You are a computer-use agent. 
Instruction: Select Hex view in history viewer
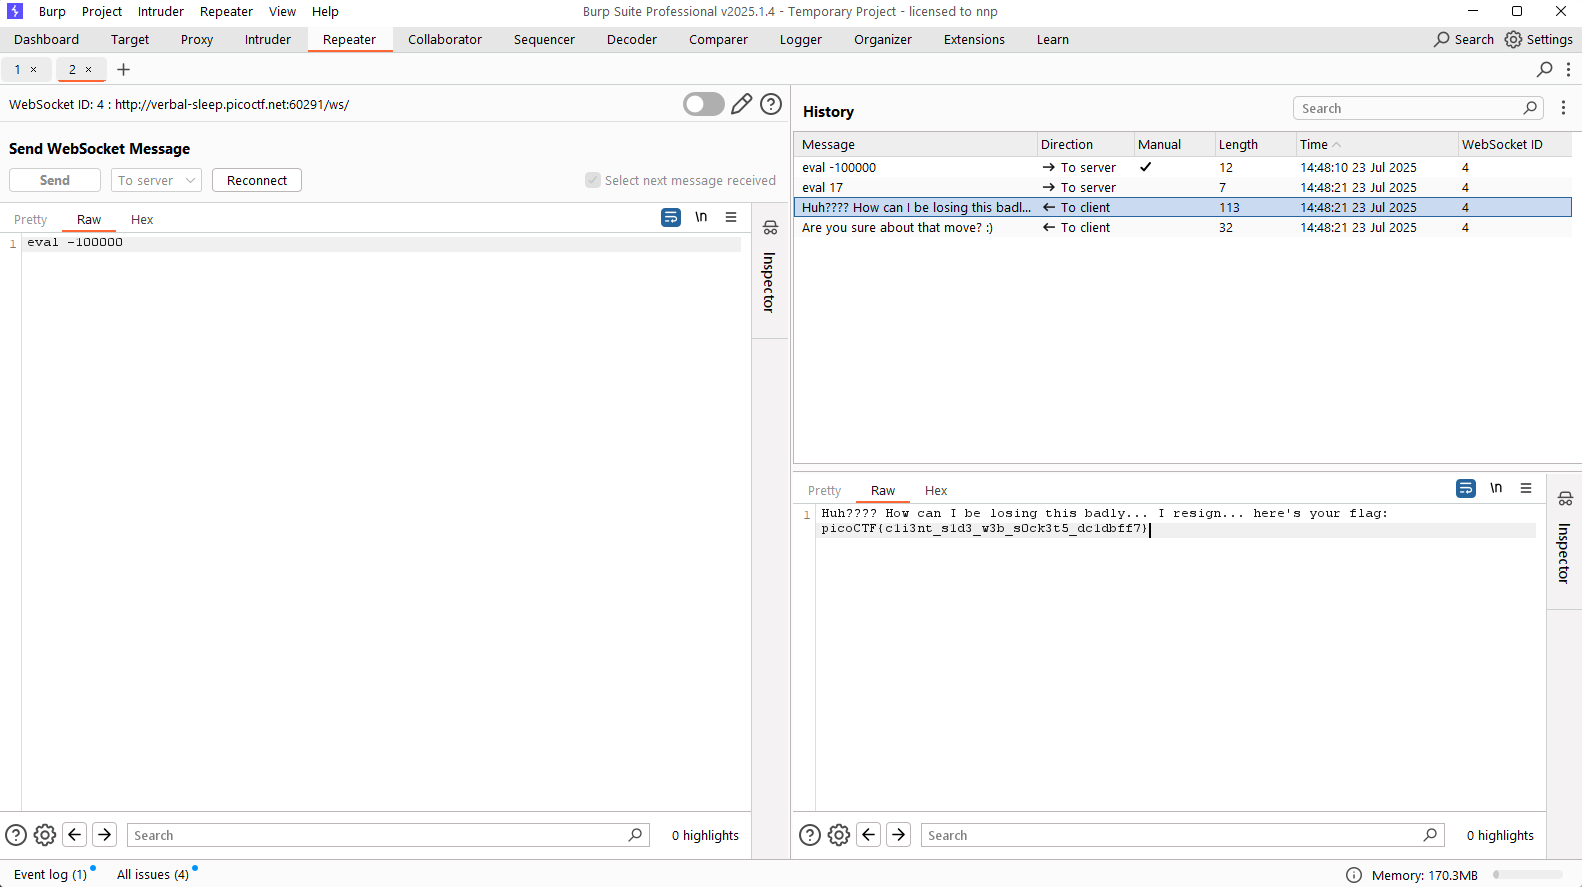point(936,490)
